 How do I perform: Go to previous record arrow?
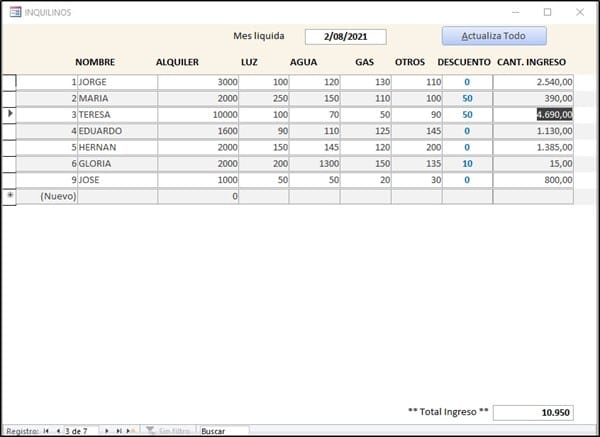point(57,431)
